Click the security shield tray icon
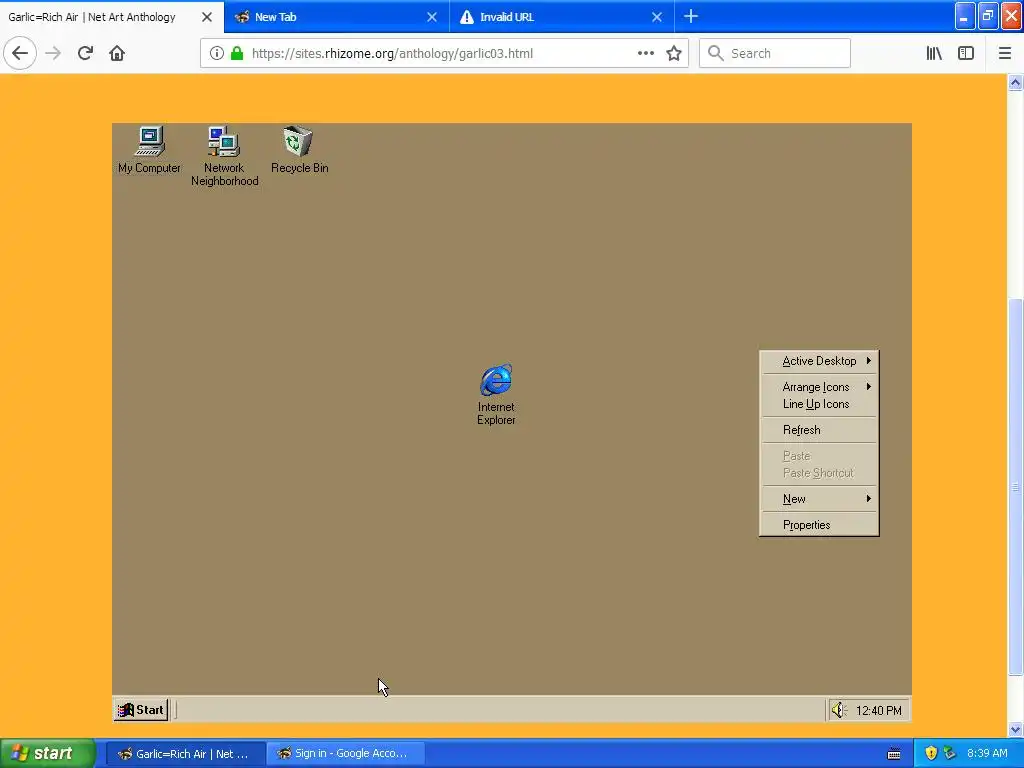 [x=931, y=753]
